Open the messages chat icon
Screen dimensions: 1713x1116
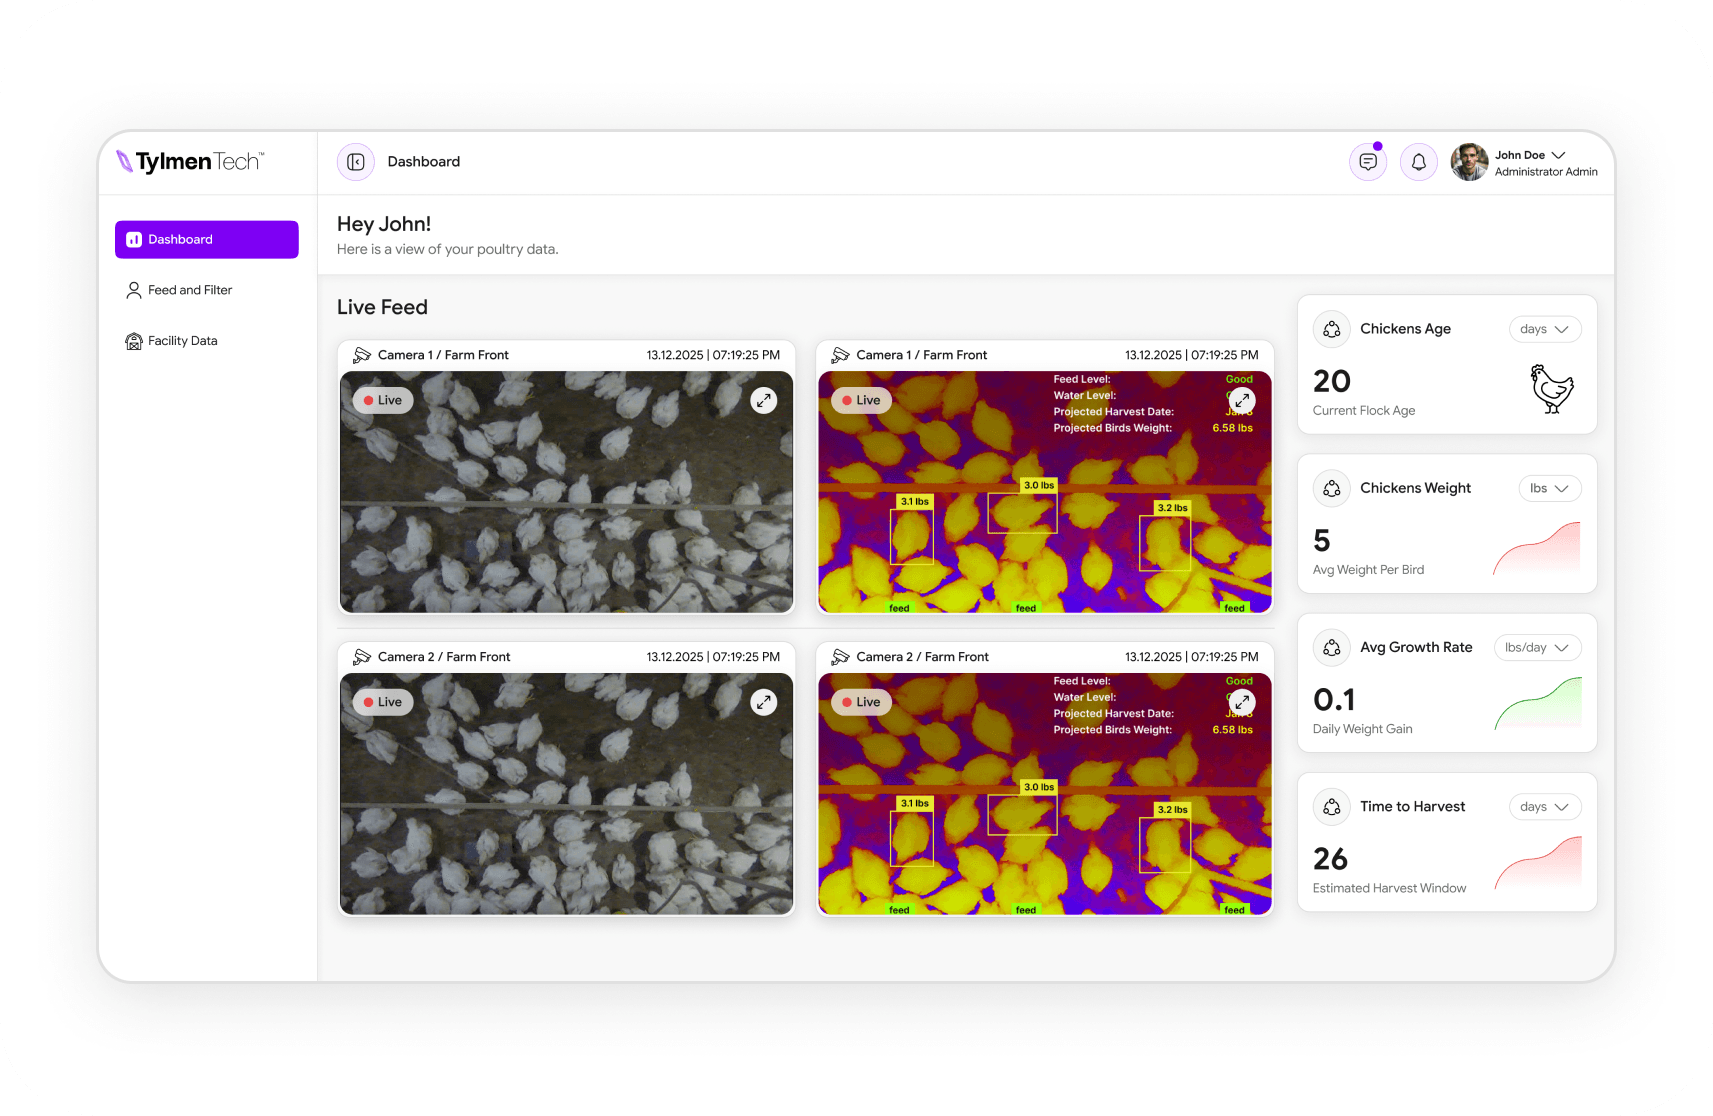[1368, 162]
